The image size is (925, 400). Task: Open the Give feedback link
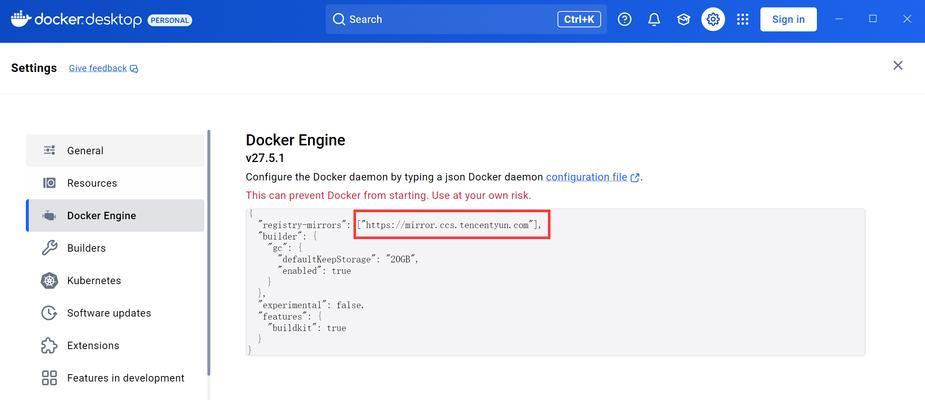click(98, 68)
